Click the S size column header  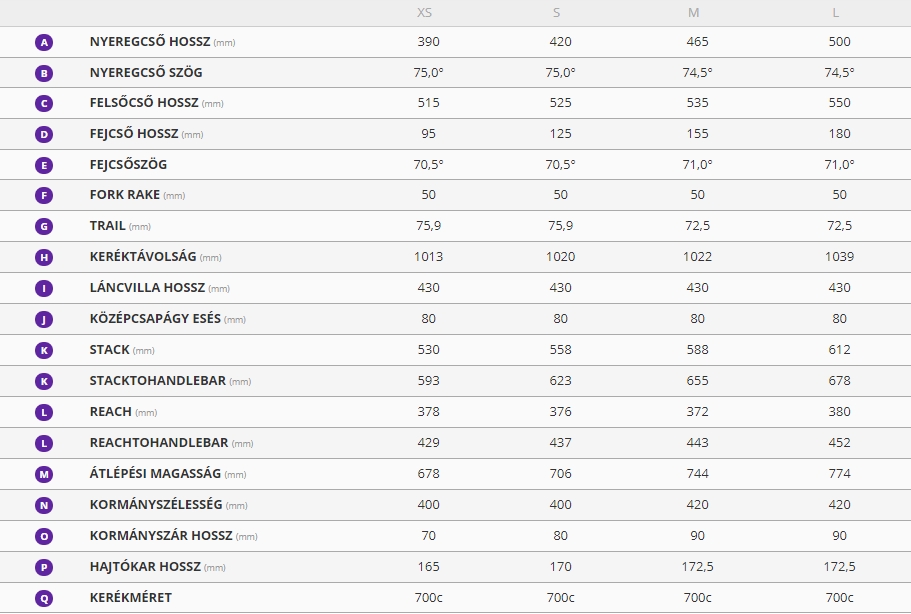click(x=557, y=13)
